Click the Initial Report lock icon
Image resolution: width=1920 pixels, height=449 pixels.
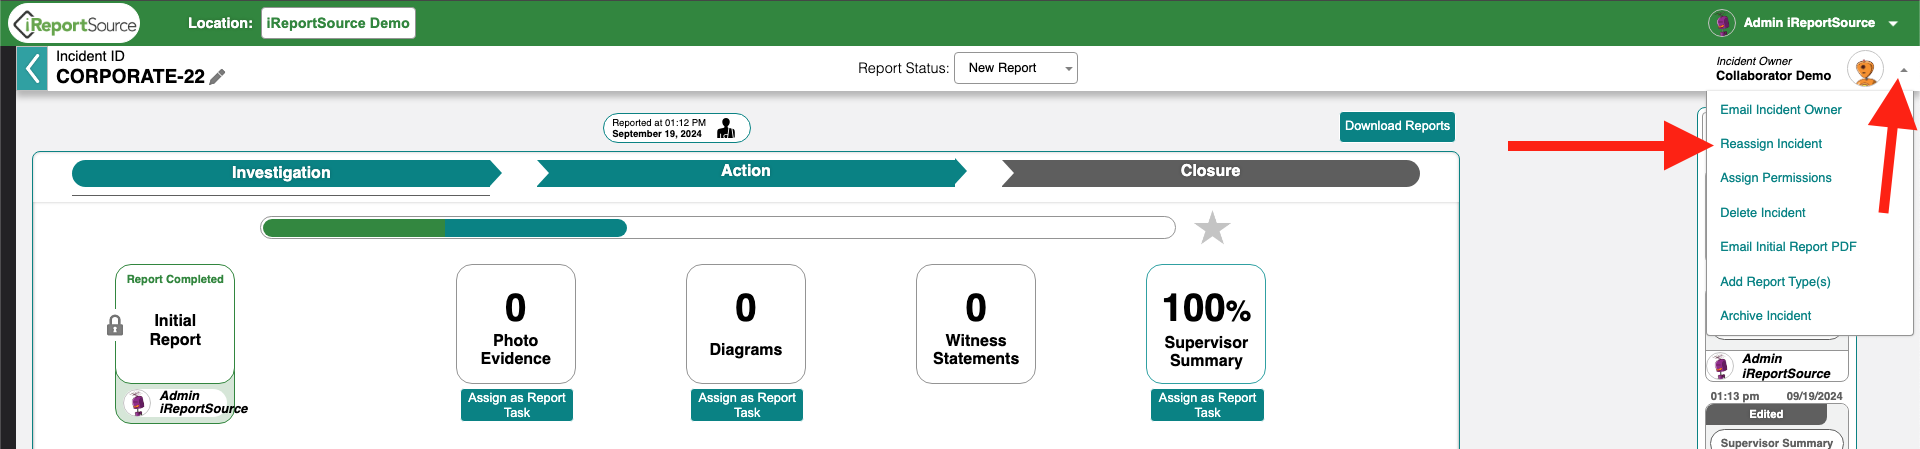(x=115, y=325)
